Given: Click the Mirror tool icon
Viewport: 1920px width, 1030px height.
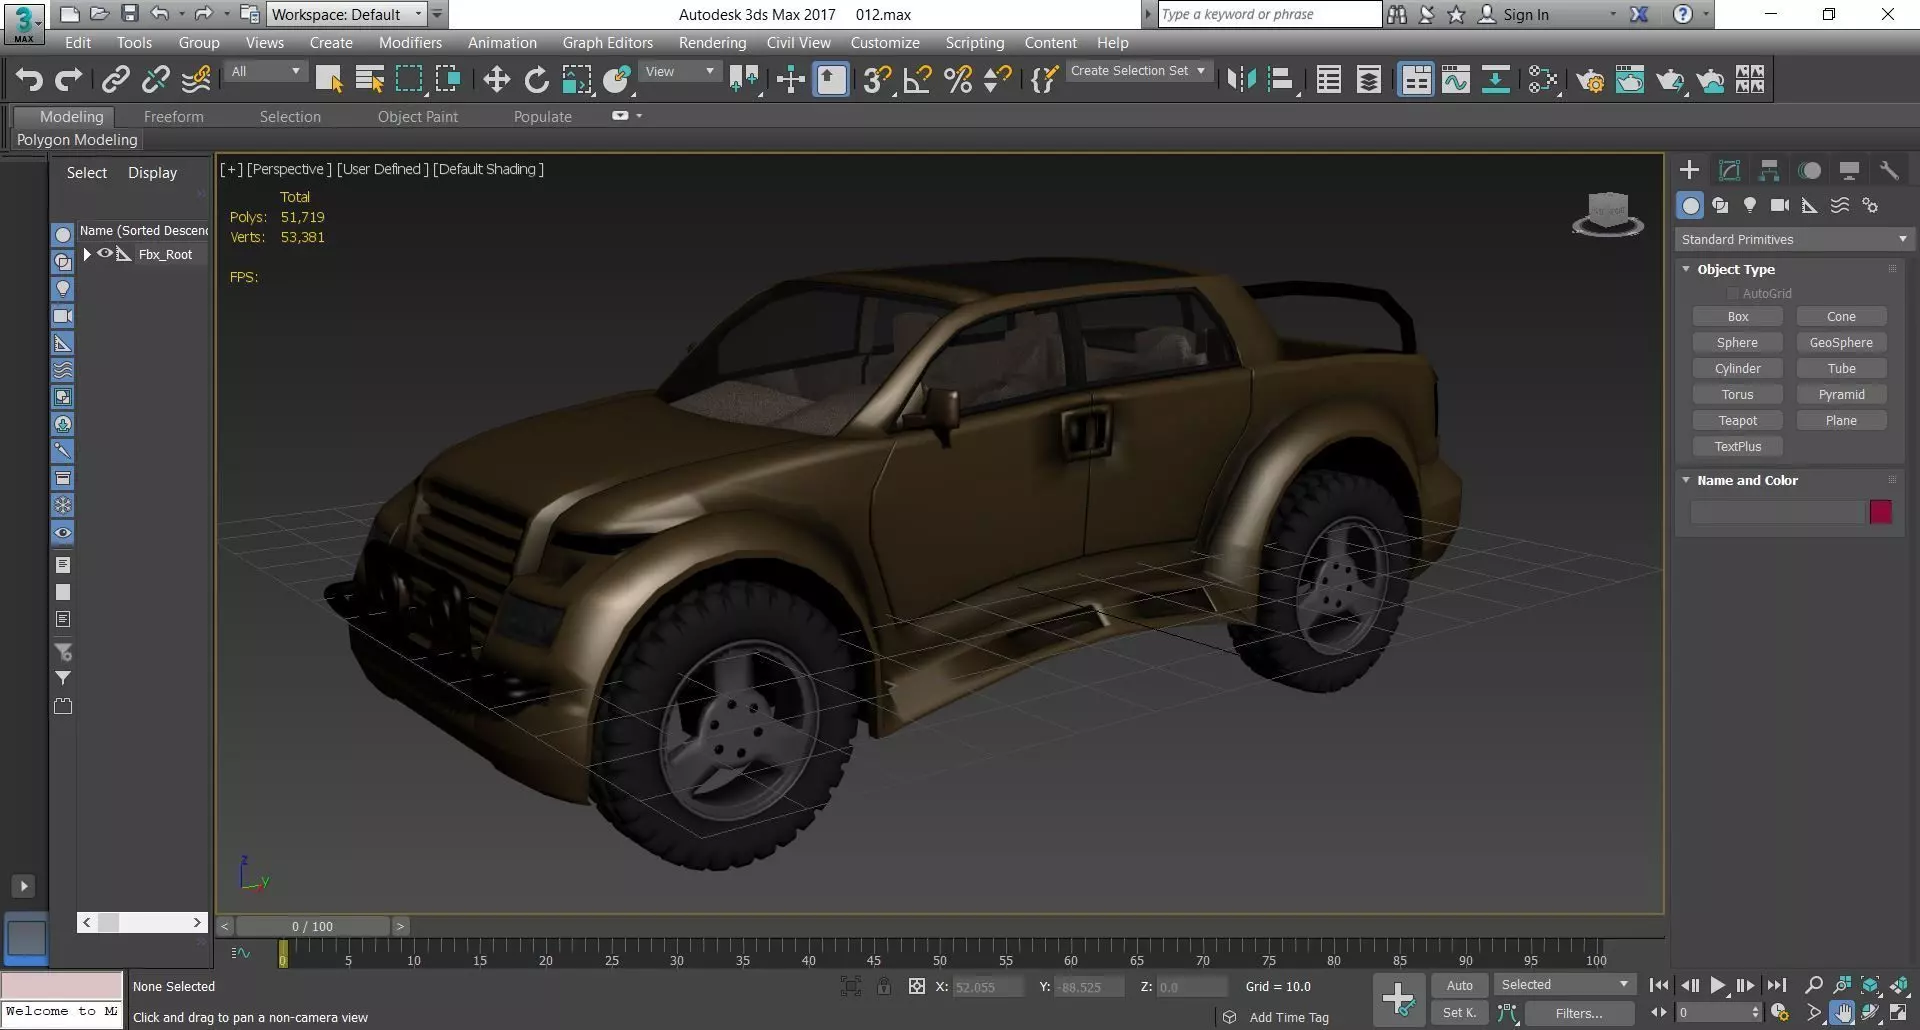Looking at the screenshot, I should [1241, 80].
